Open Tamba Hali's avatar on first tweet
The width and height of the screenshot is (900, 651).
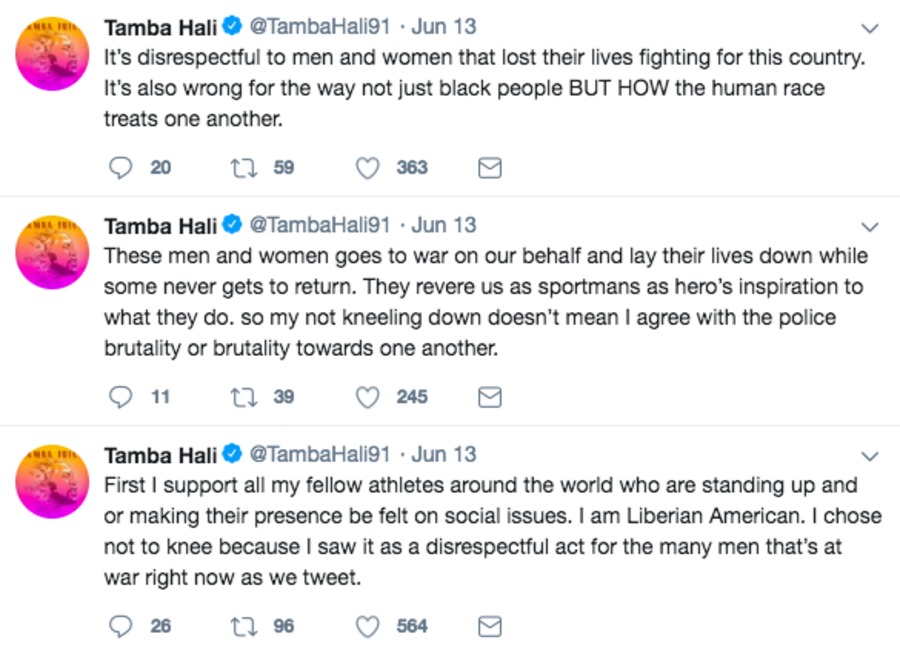coord(52,53)
